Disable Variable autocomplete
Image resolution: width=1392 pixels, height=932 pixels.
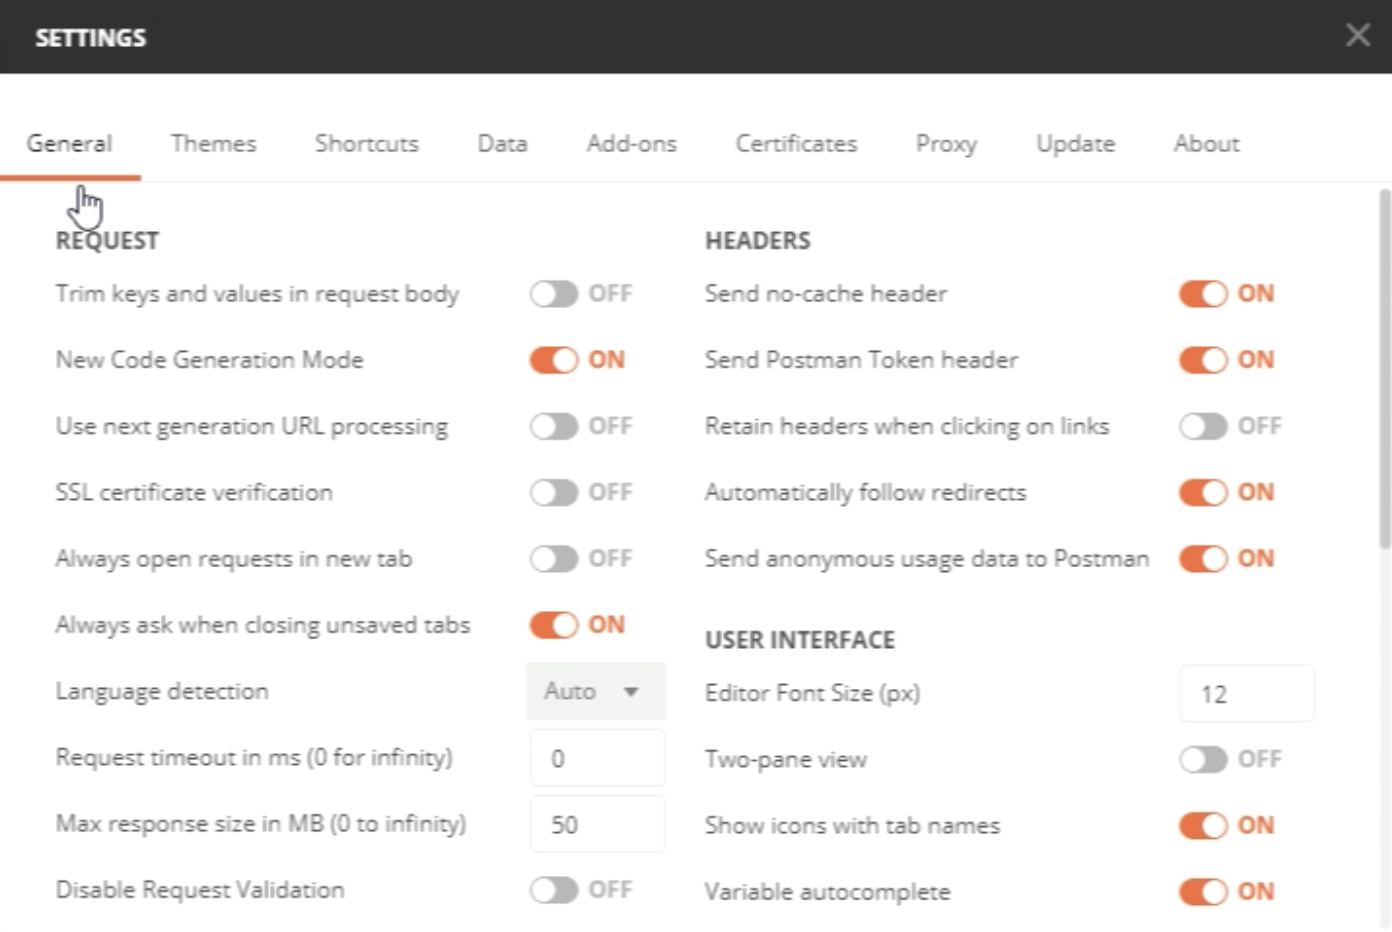point(1203,891)
